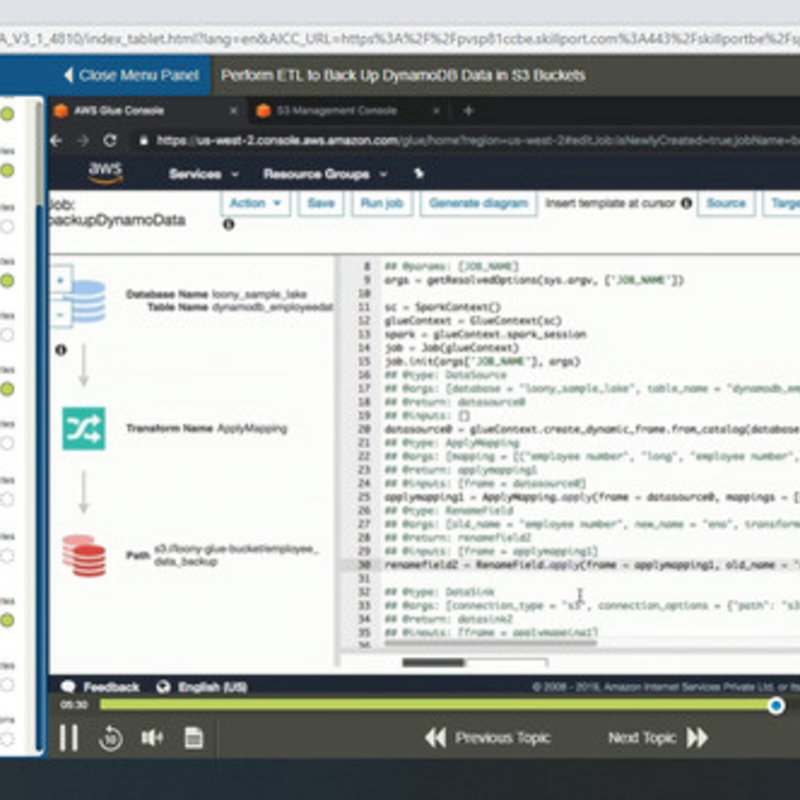Select the S3 data target red icon

84,556
